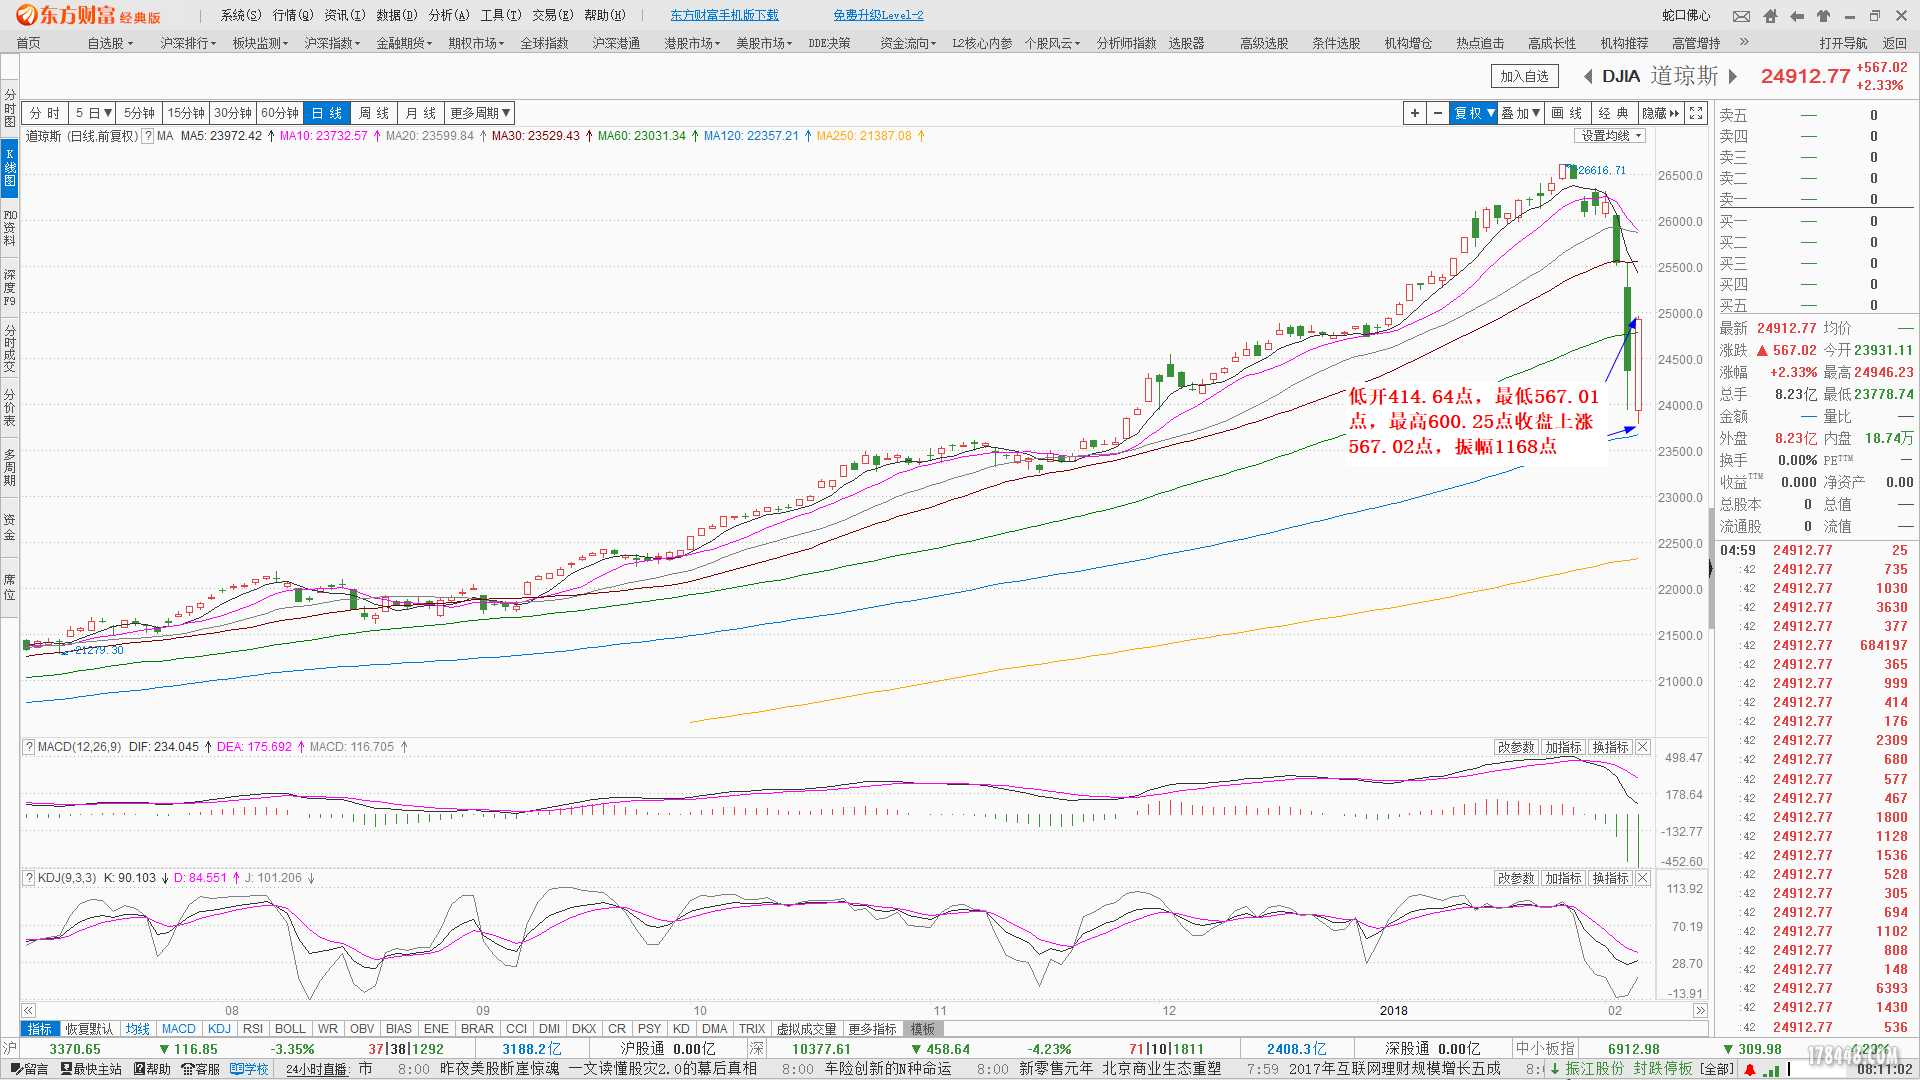
Task: Expand 沪深排行 toolbar dropdown
Action: pos(188,43)
